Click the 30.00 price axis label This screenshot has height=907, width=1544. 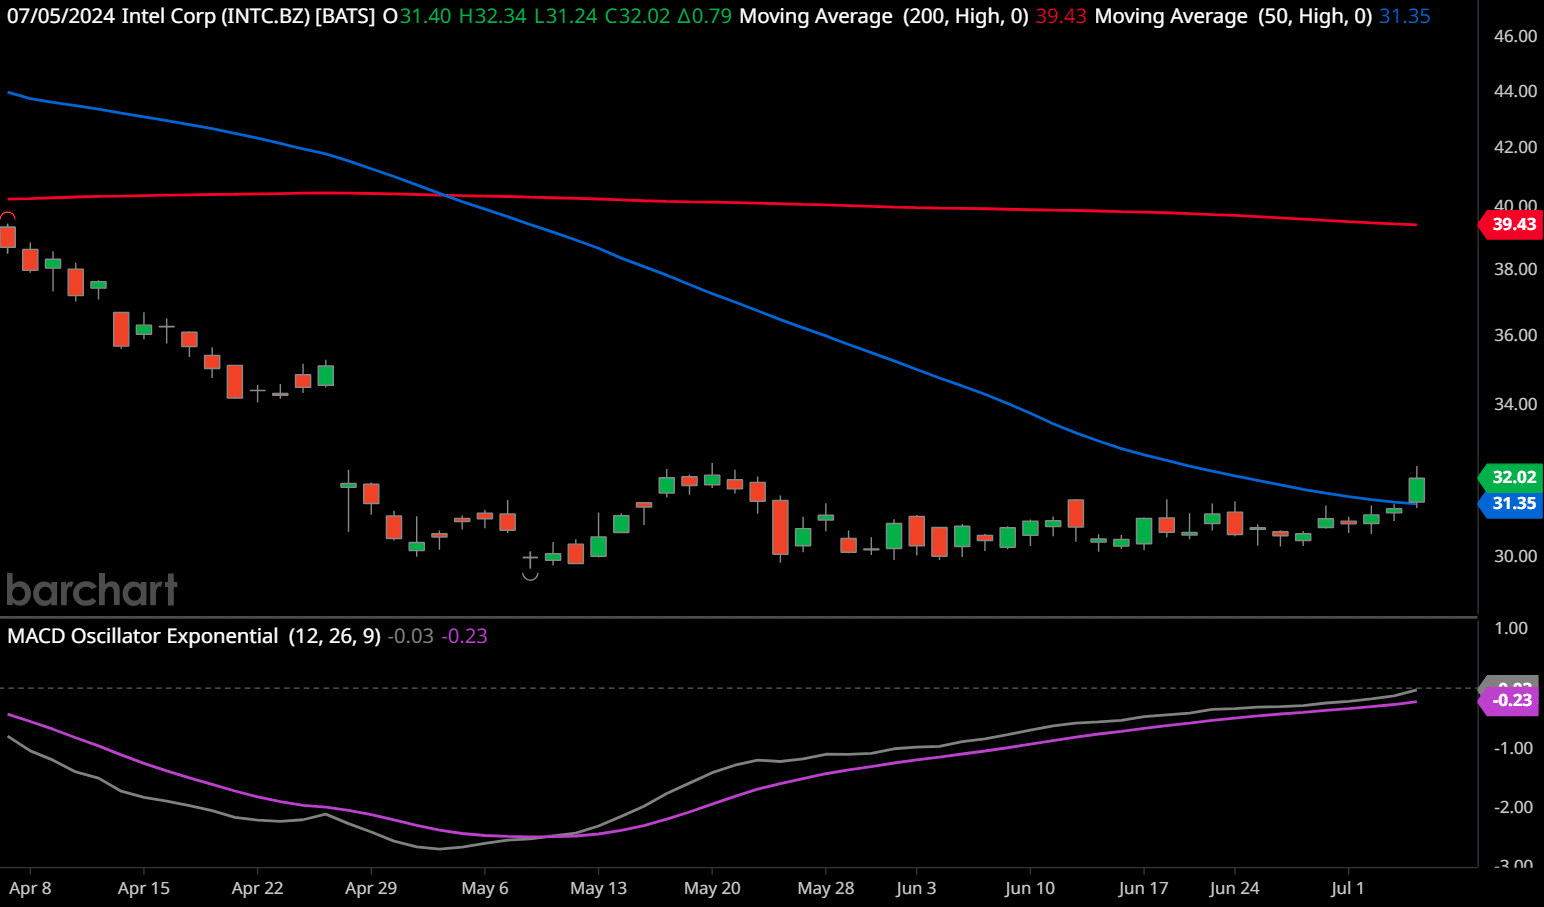[x=1515, y=556]
